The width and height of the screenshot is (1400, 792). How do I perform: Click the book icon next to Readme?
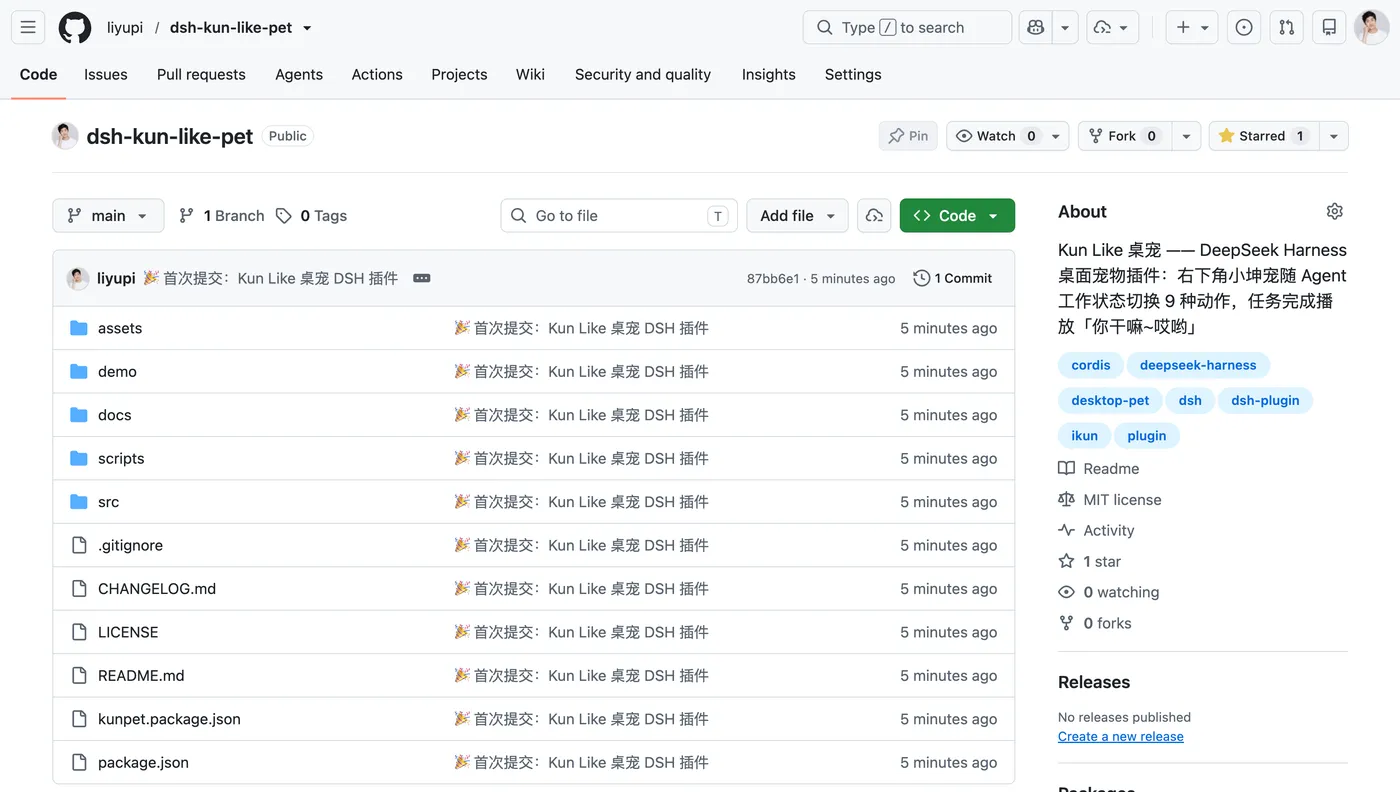(1067, 469)
